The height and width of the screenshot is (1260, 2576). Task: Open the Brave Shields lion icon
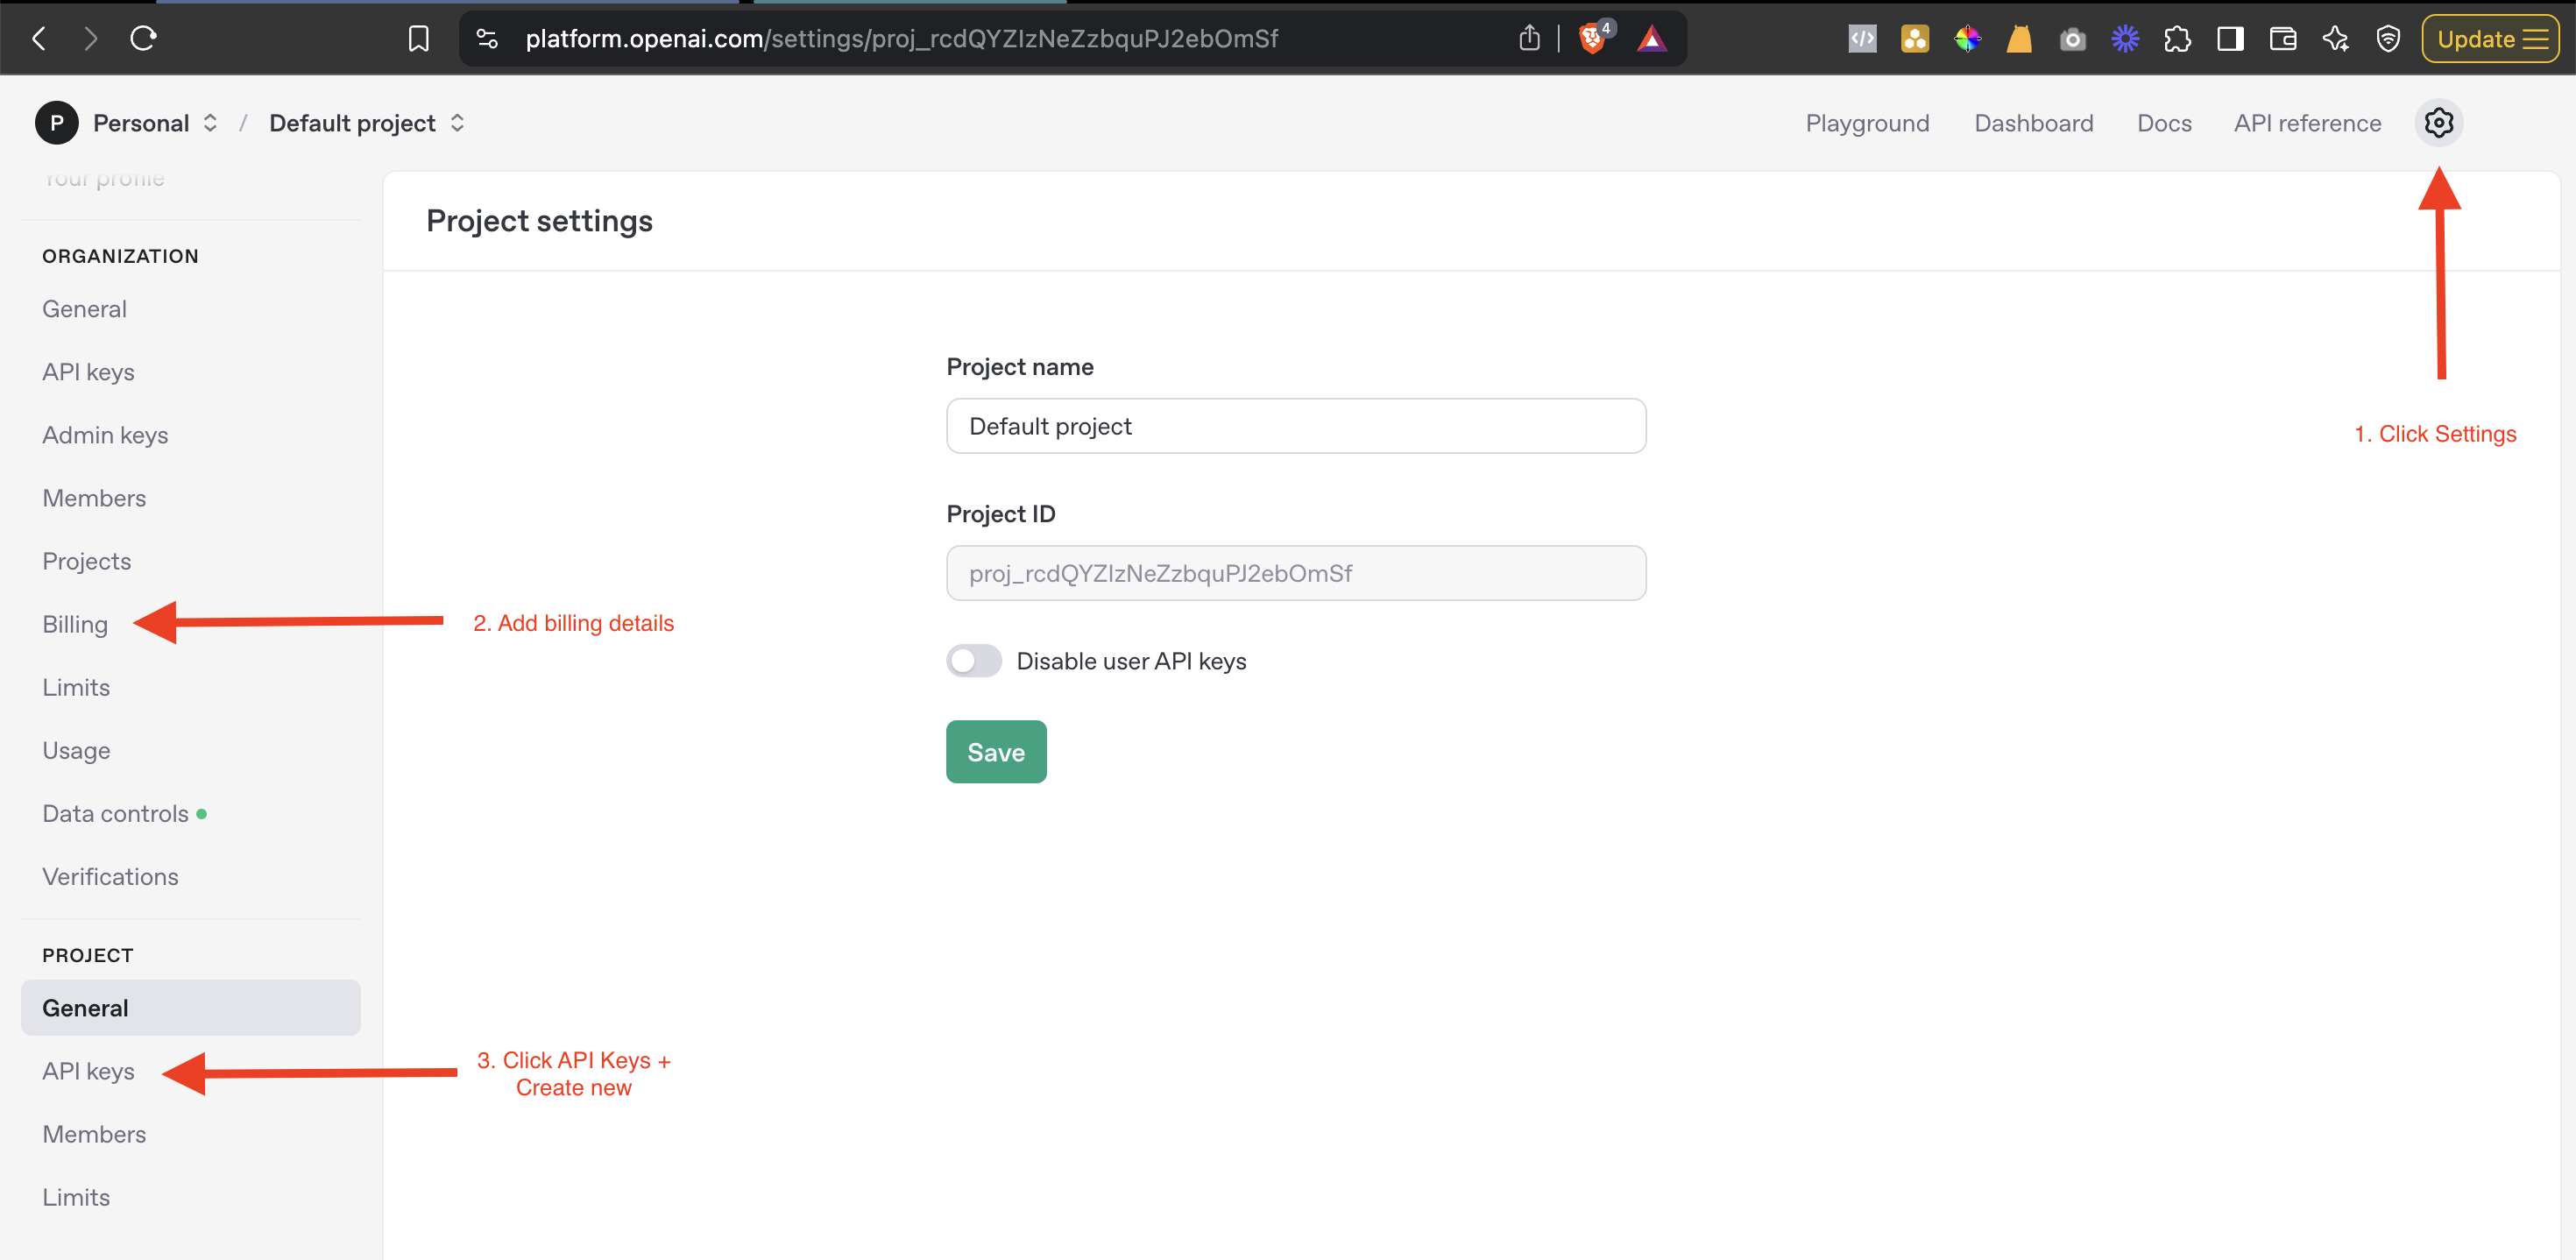pos(1591,39)
